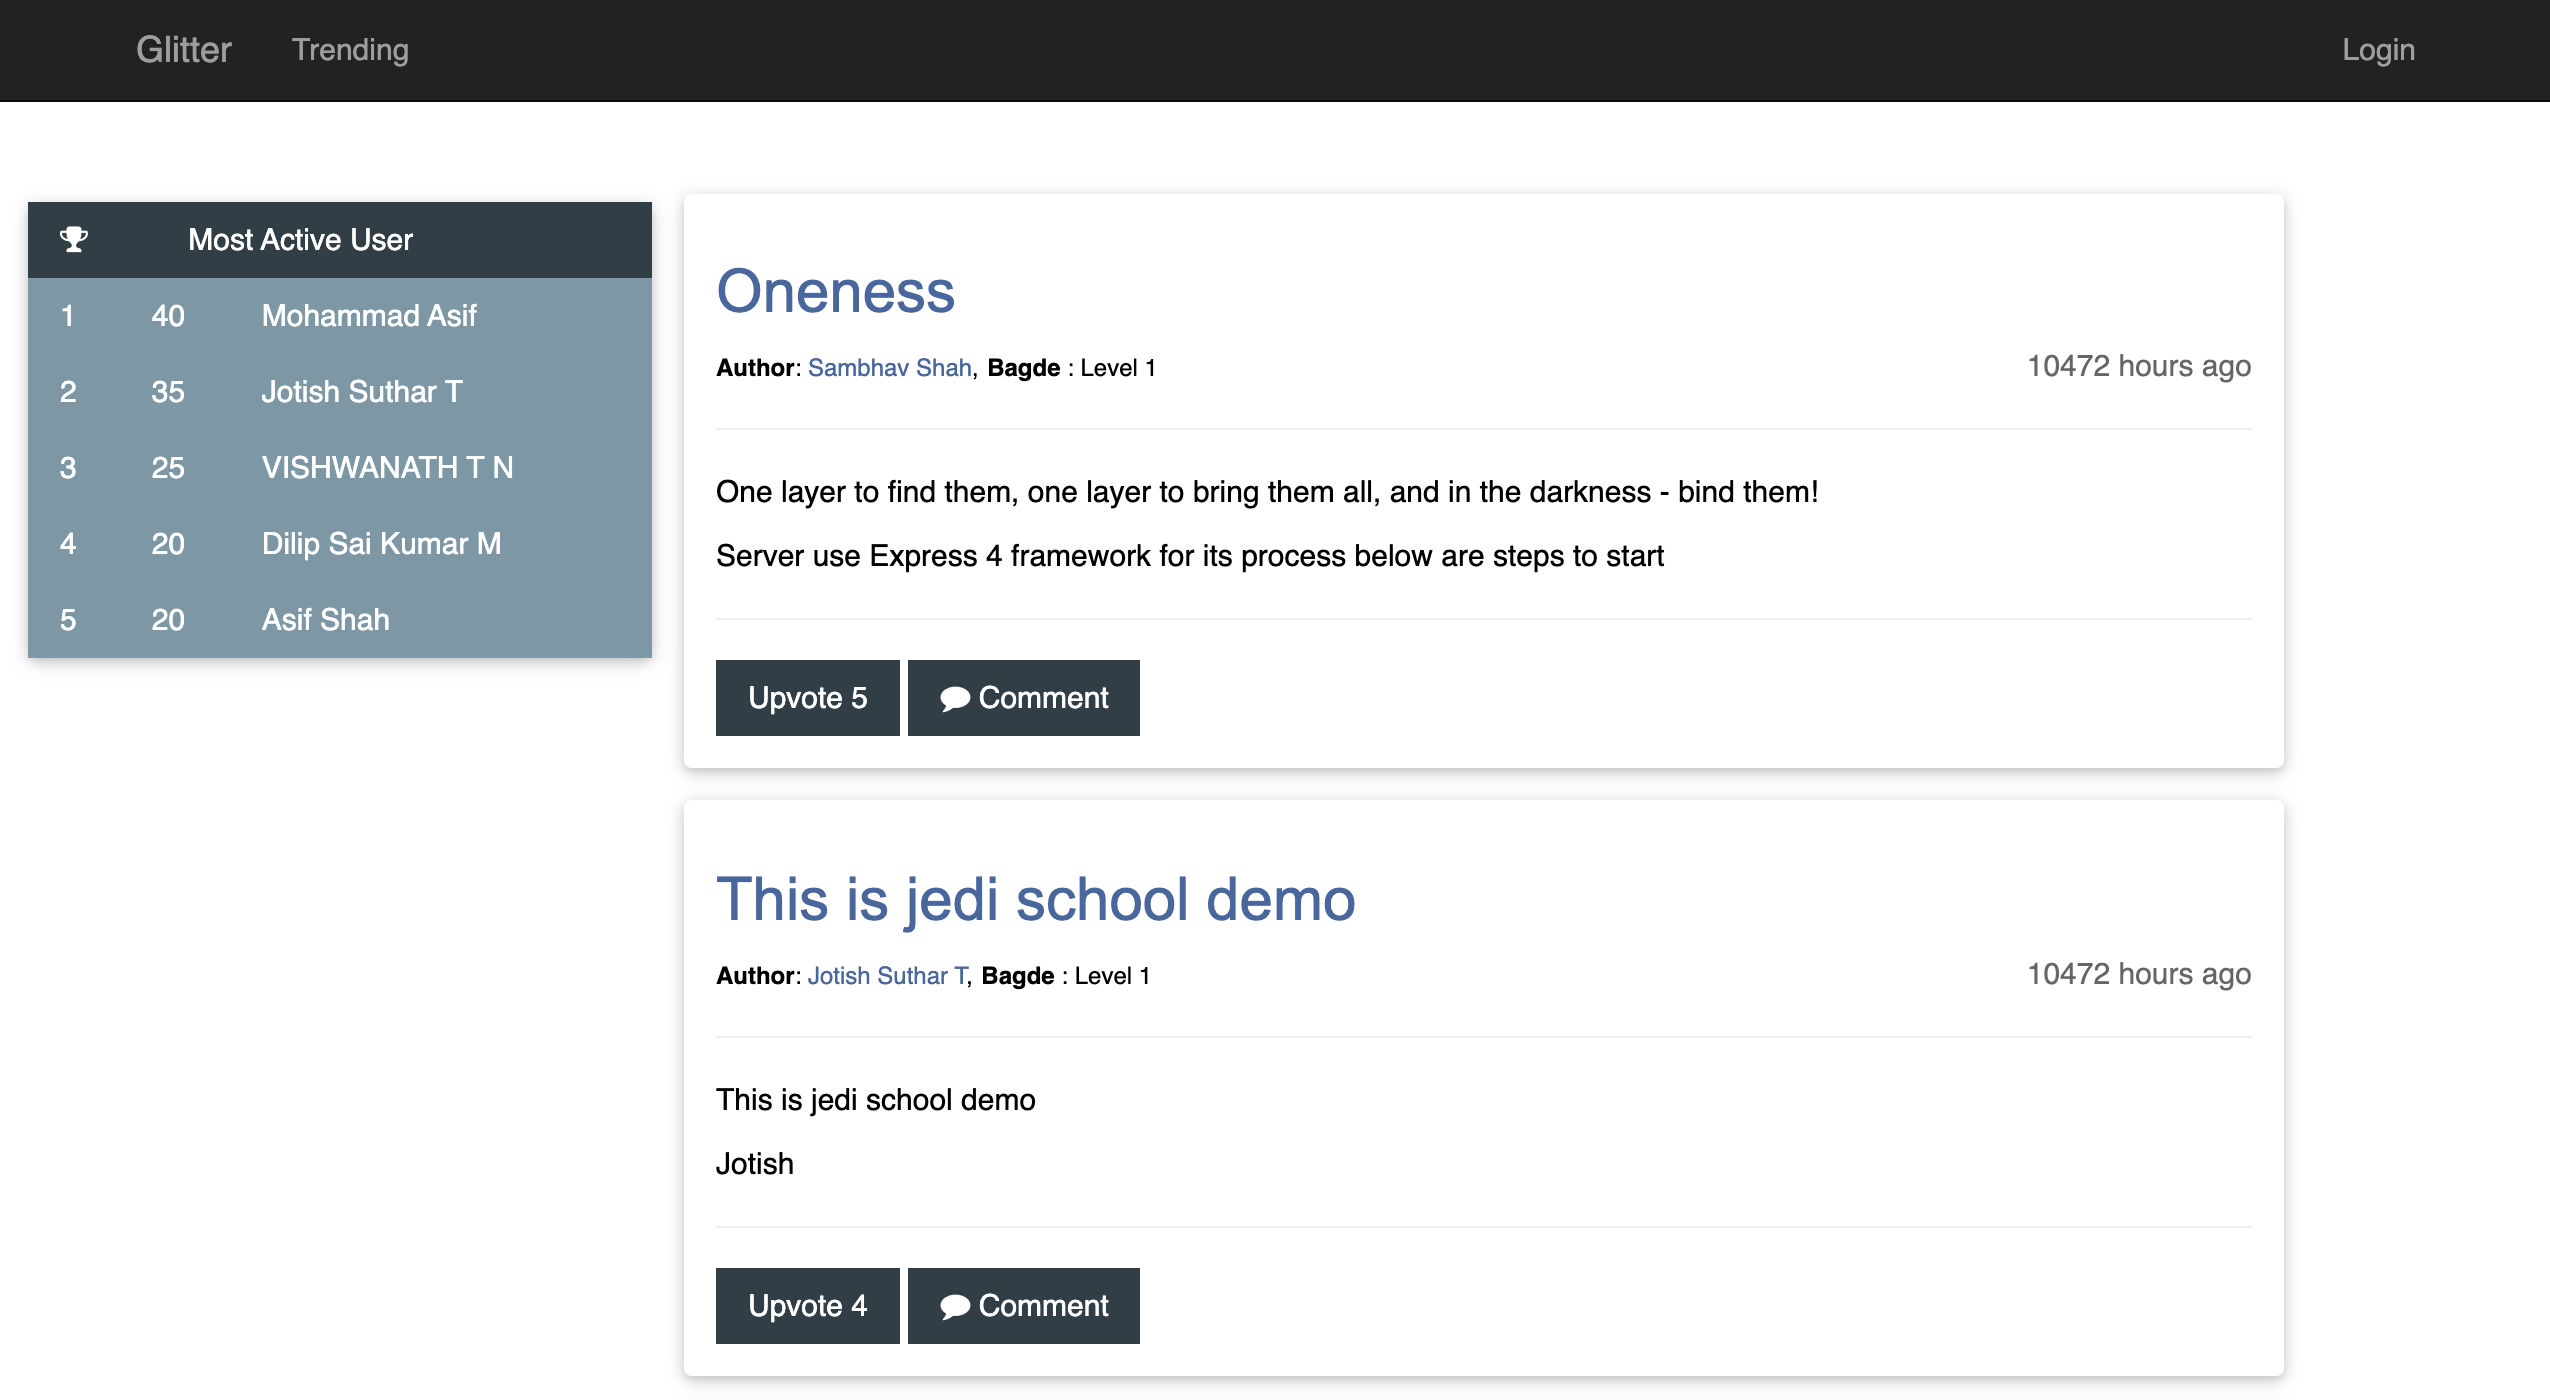Viewport: 2550px width, 1400px height.
Task: Open the Login page
Action: [x=2378, y=50]
